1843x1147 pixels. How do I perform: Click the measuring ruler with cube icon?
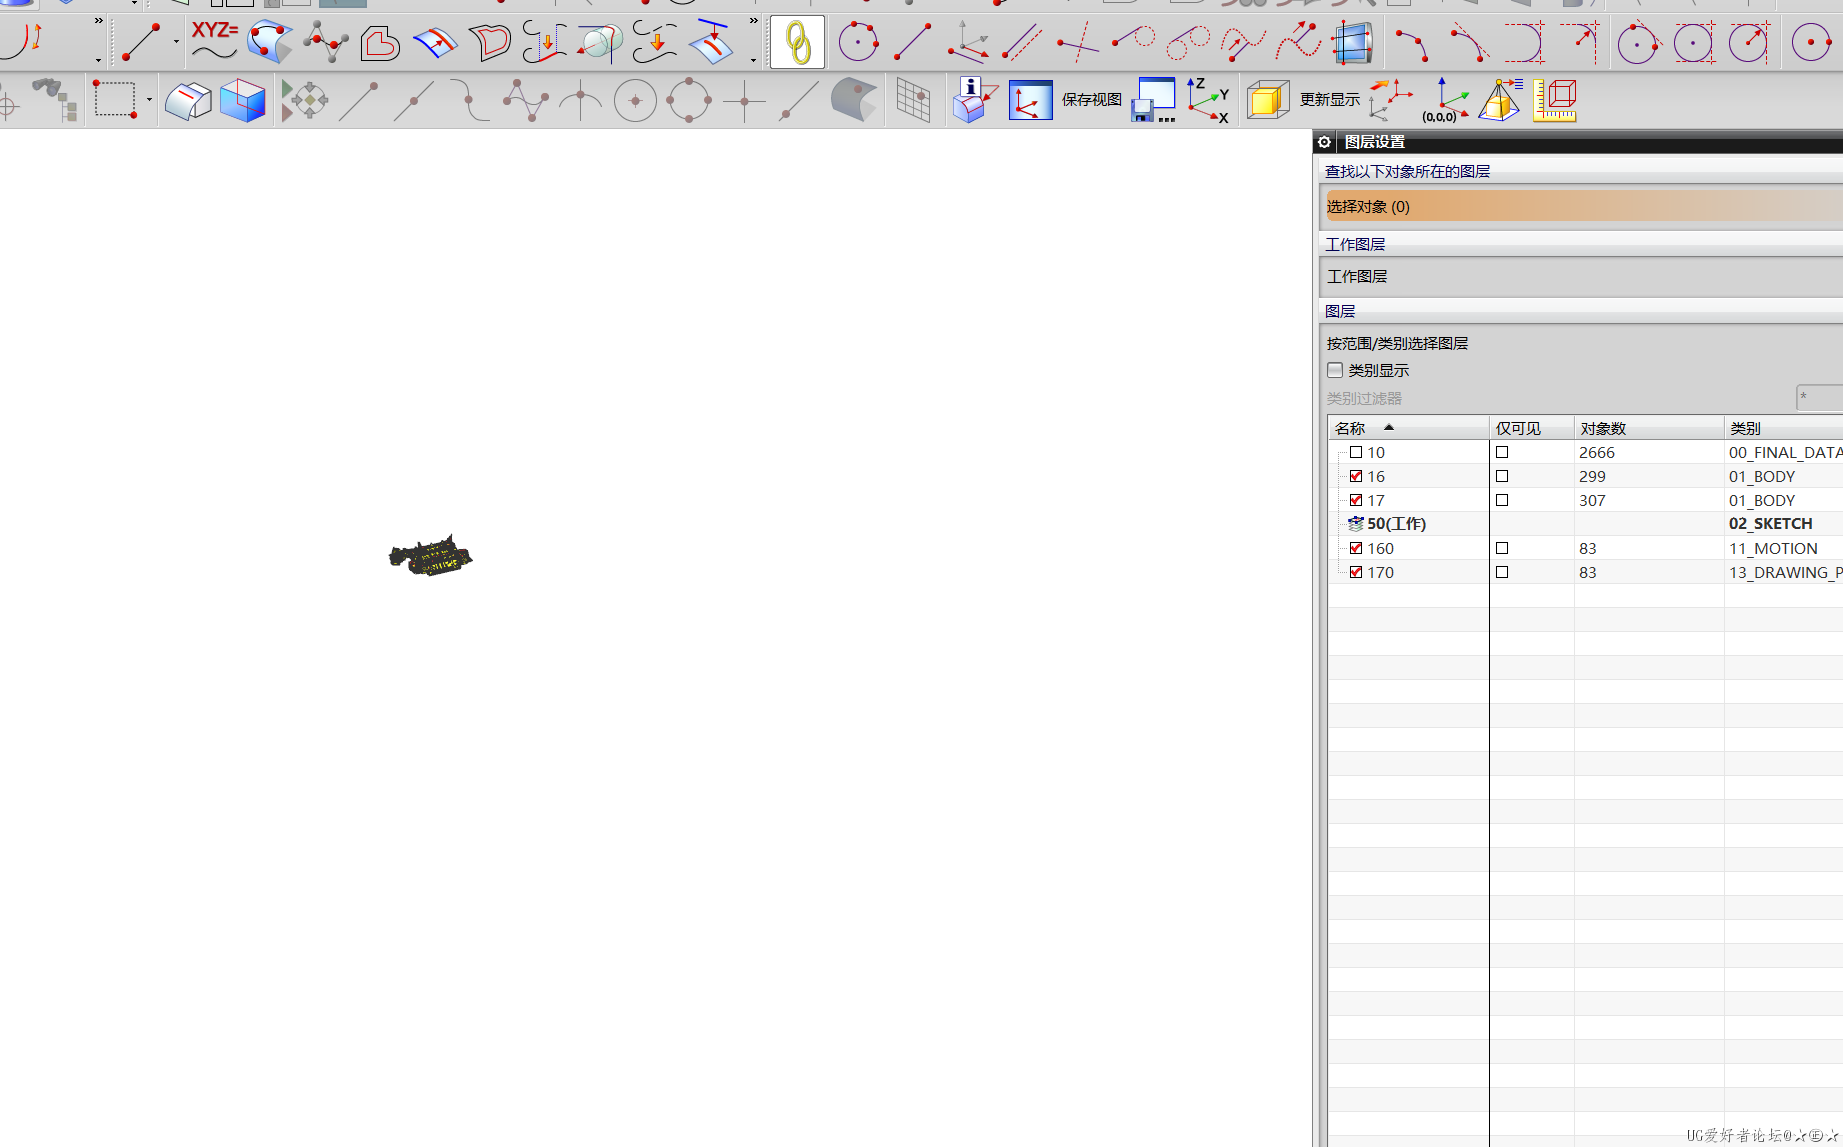1555,100
